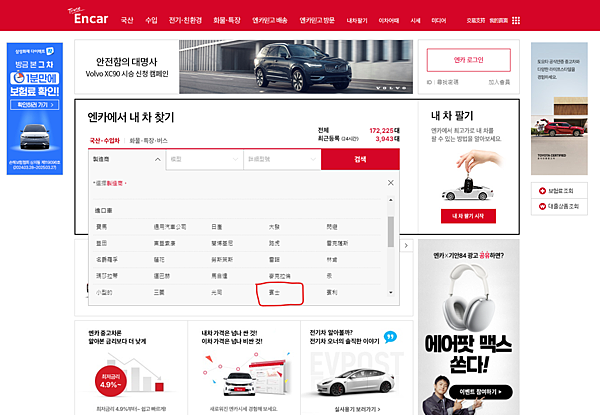Viewport: 600px width, 415px height.
Task: Select 大發 in the manufacturer list
Action: (x=274, y=227)
